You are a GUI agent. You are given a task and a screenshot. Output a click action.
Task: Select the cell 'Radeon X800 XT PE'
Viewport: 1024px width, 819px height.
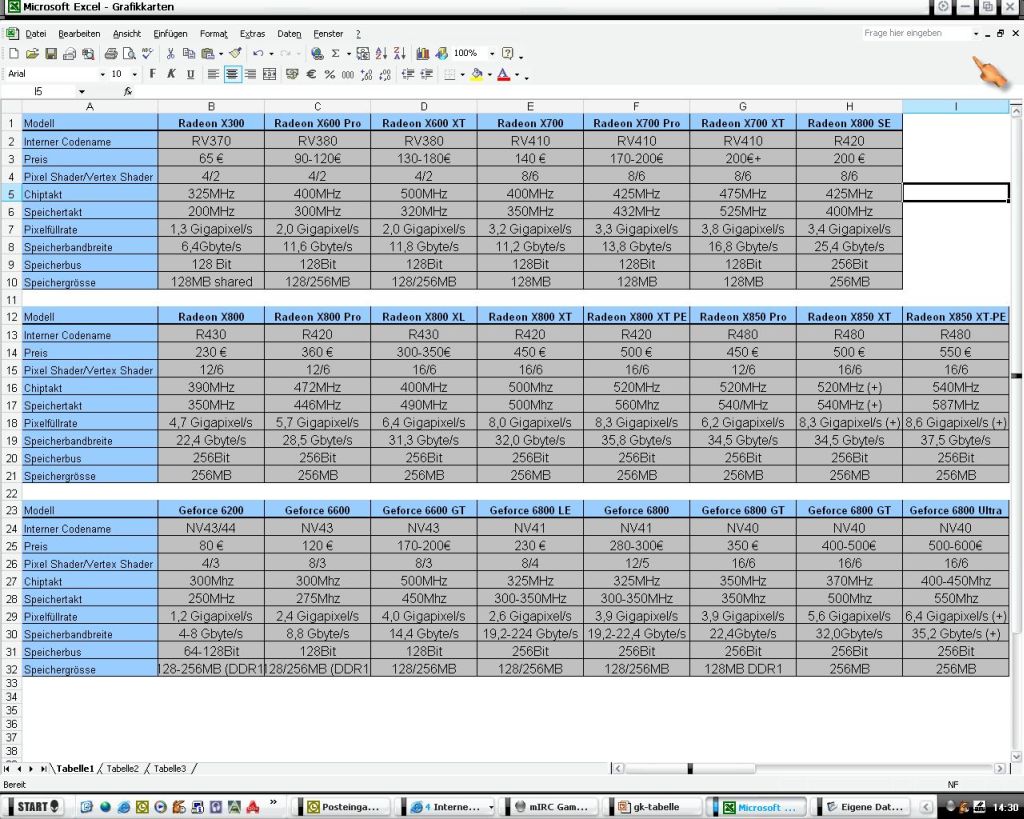636,317
